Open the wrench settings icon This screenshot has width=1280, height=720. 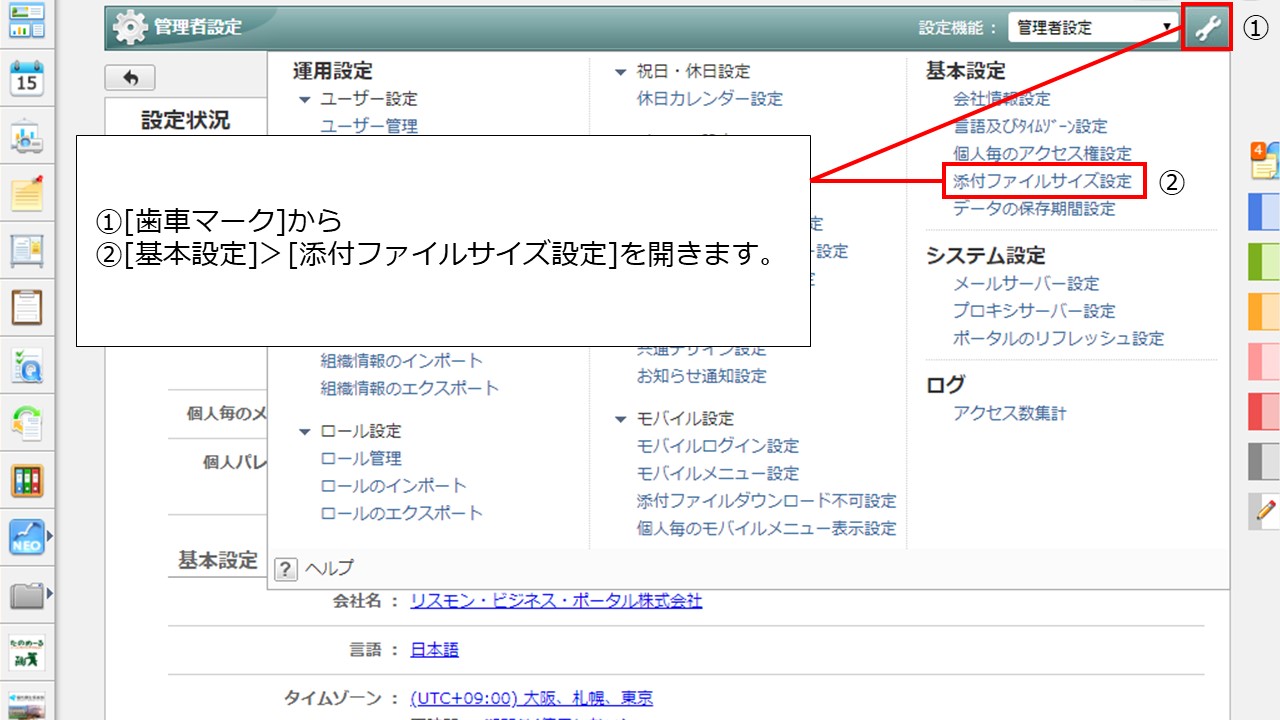[x=1207, y=28]
